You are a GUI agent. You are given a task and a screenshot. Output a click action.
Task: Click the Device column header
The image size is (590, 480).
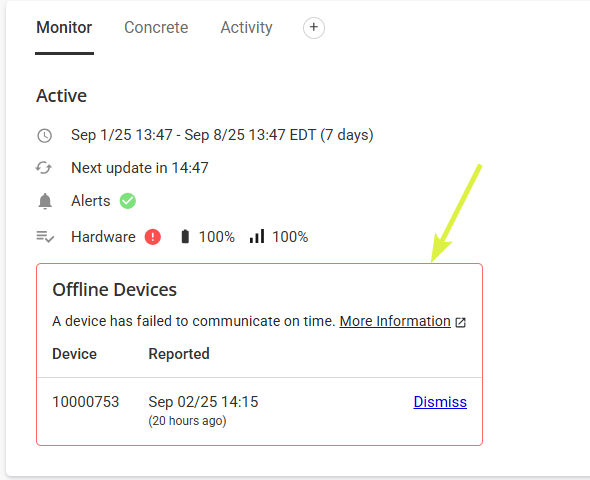[x=75, y=354]
